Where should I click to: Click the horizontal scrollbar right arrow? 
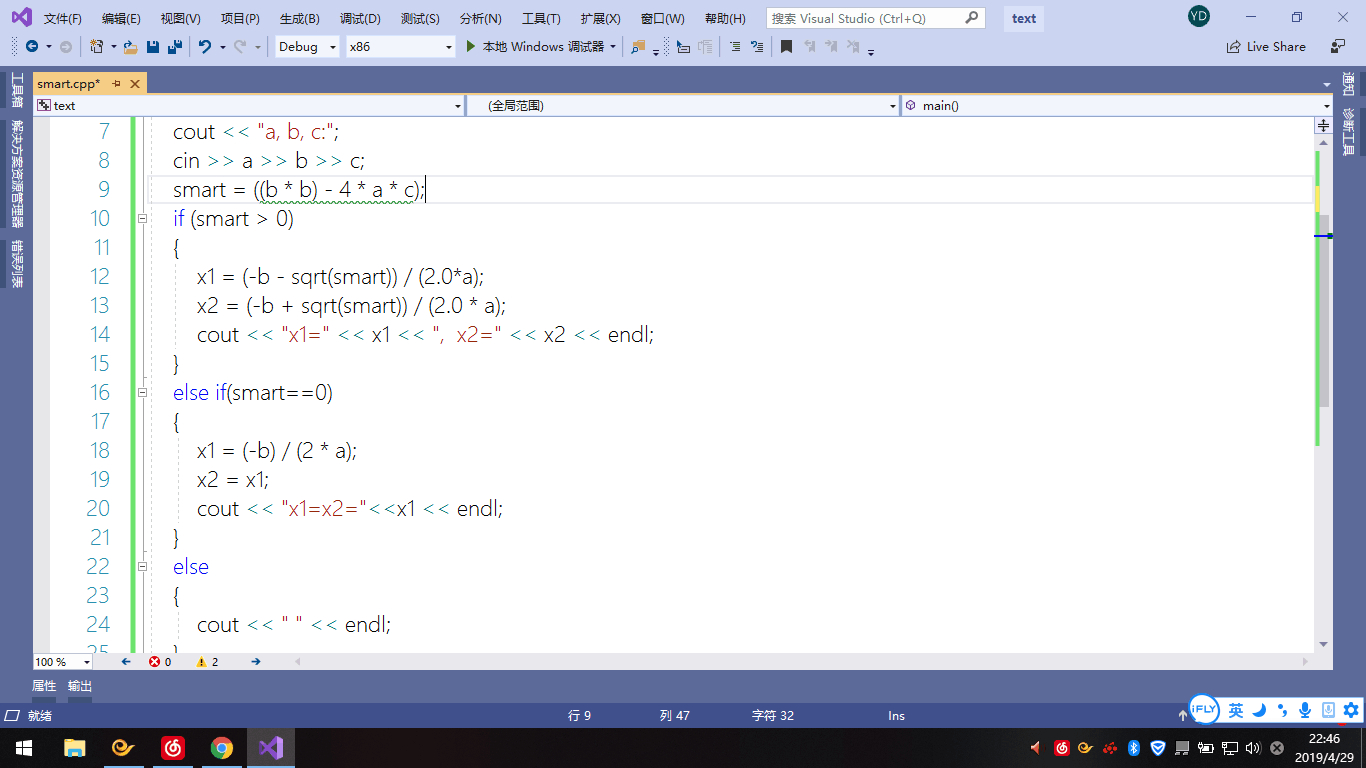[x=1303, y=661]
